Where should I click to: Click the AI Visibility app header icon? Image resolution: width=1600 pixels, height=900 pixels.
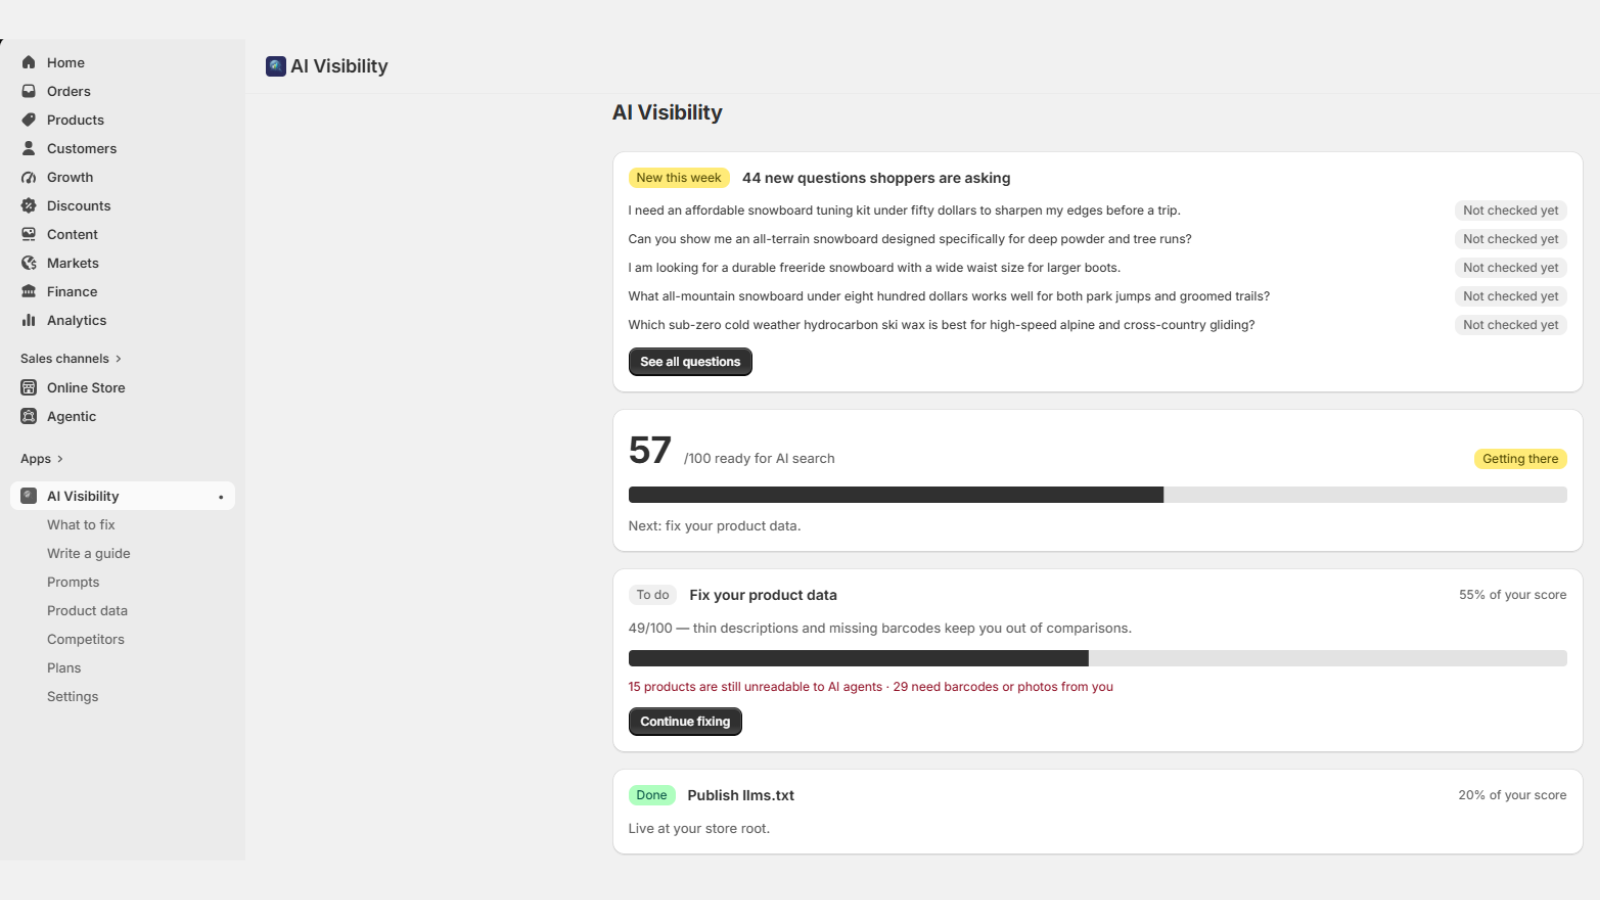click(276, 66)
